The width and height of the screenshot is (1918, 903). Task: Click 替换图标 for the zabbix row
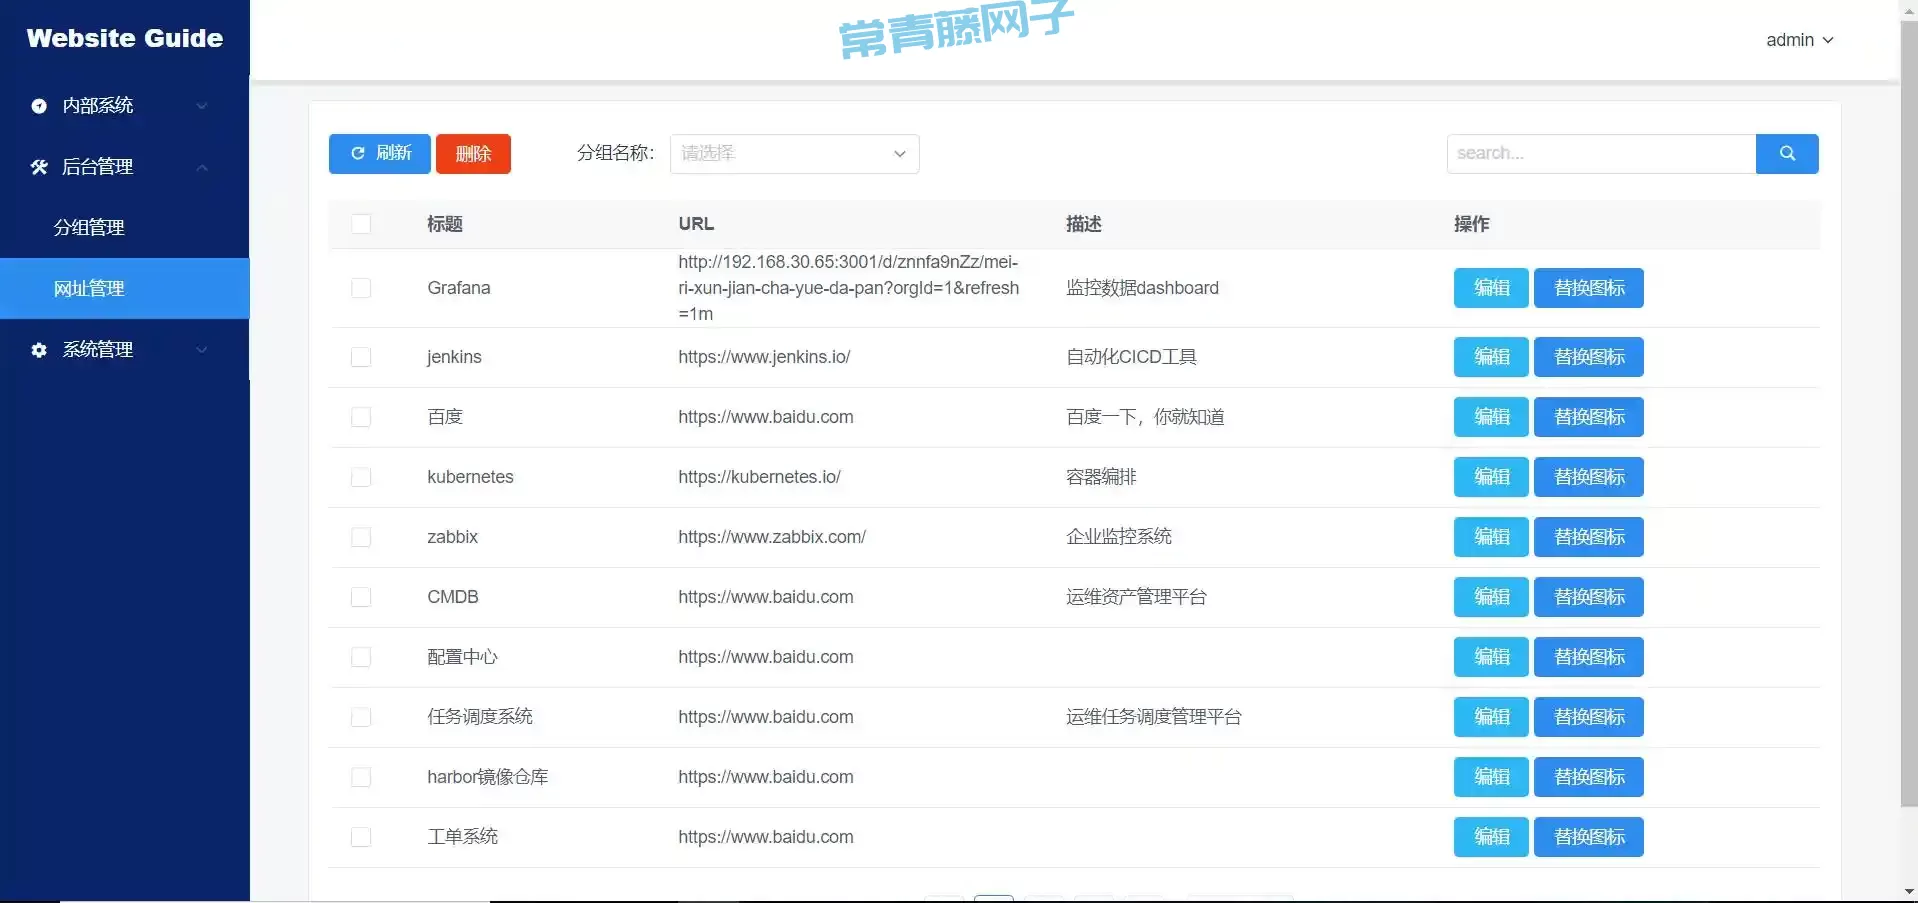click(x=1588, y=537)
